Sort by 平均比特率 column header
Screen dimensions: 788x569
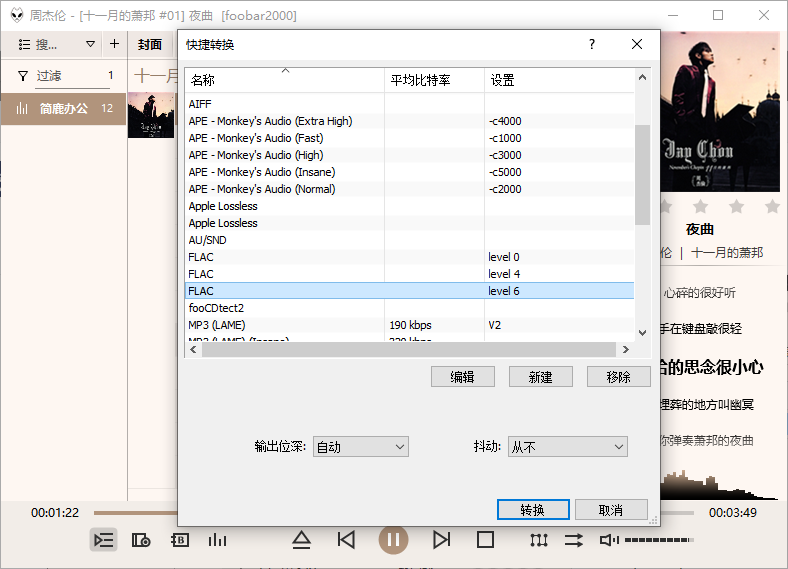pos(435,80)
